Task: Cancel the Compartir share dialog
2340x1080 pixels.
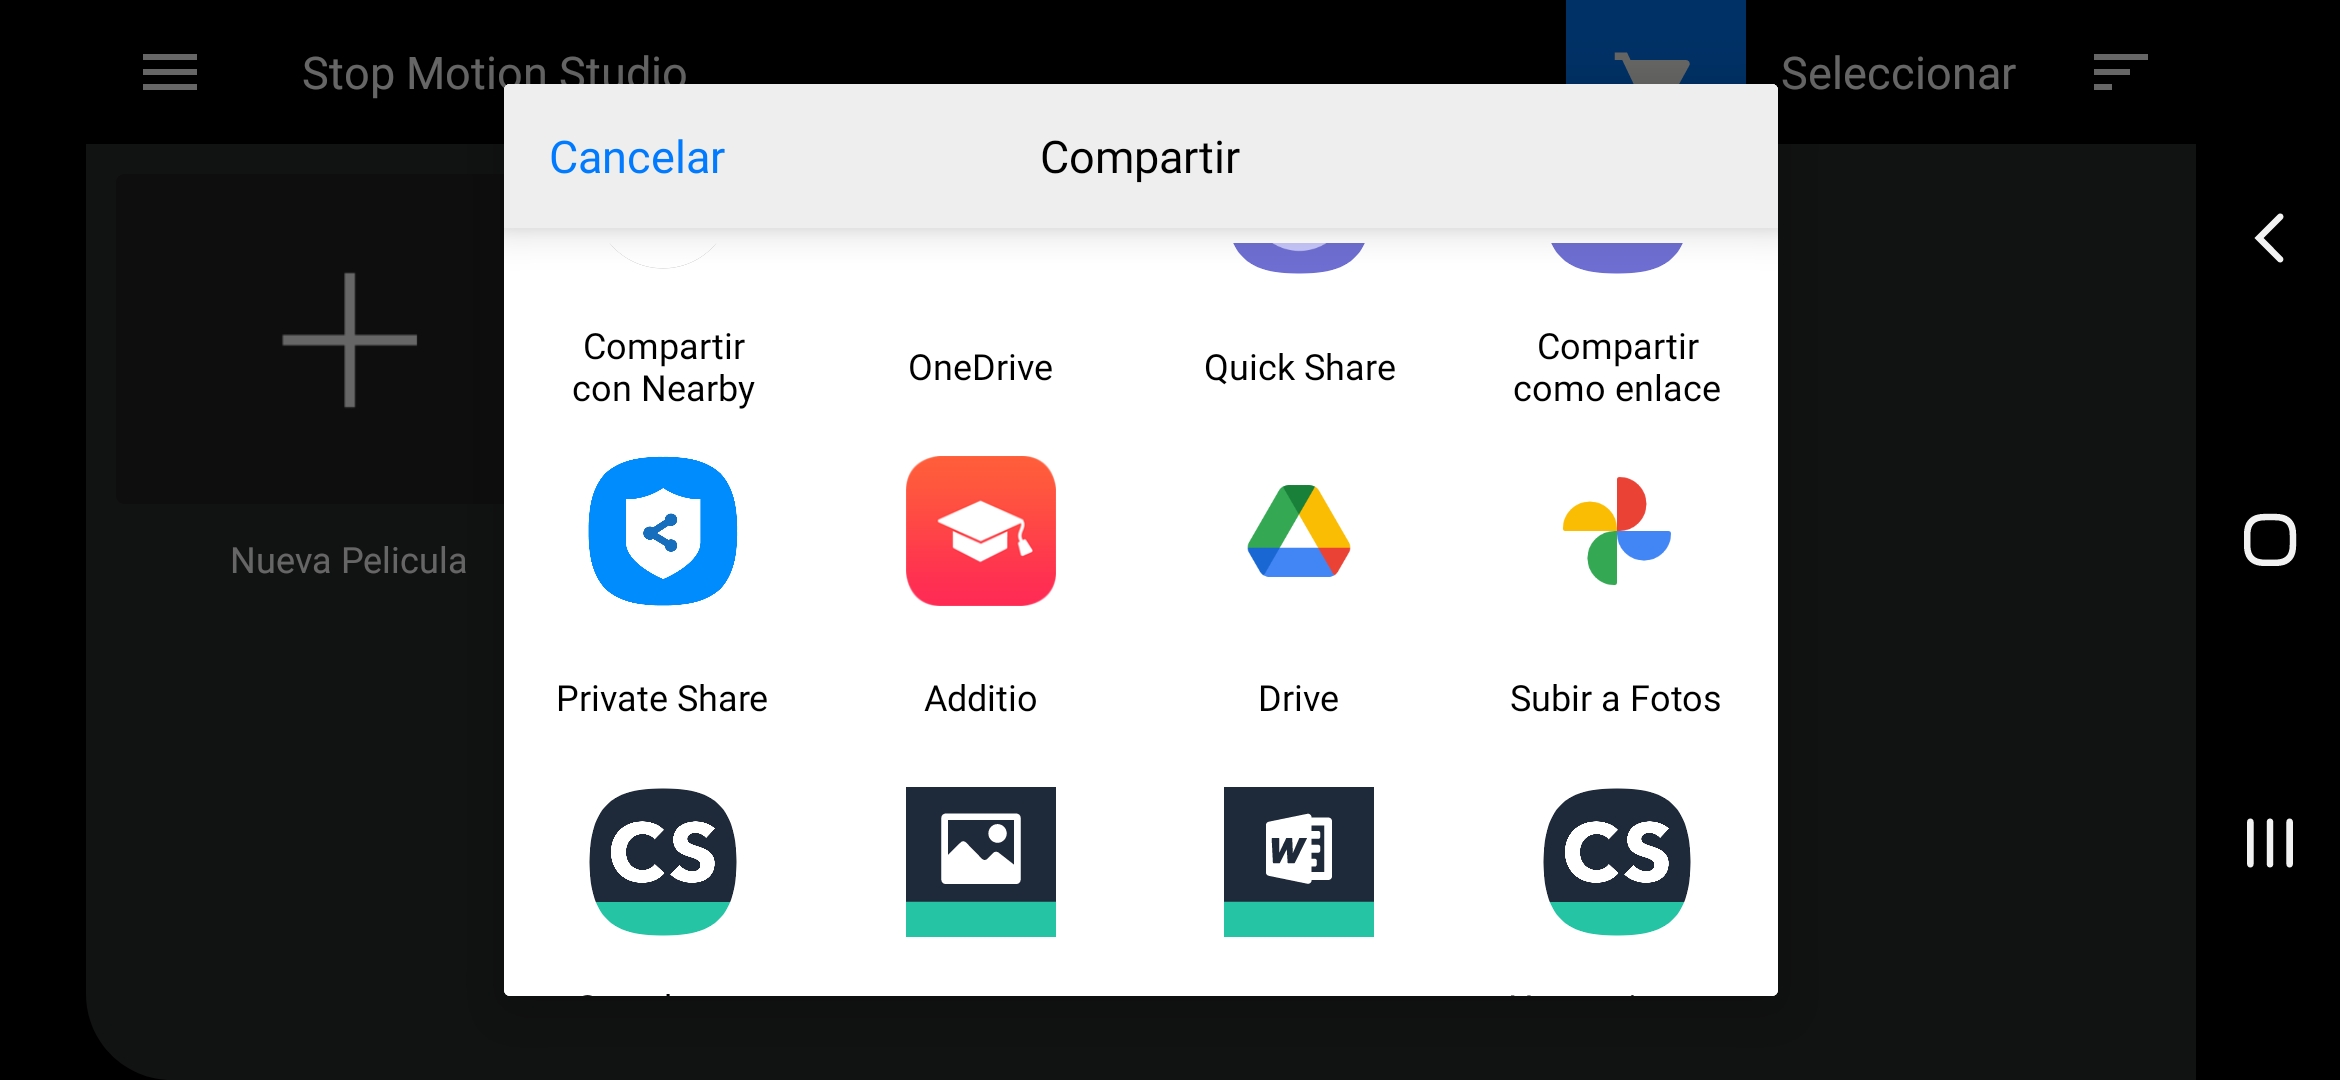Action: pos(637,158)
